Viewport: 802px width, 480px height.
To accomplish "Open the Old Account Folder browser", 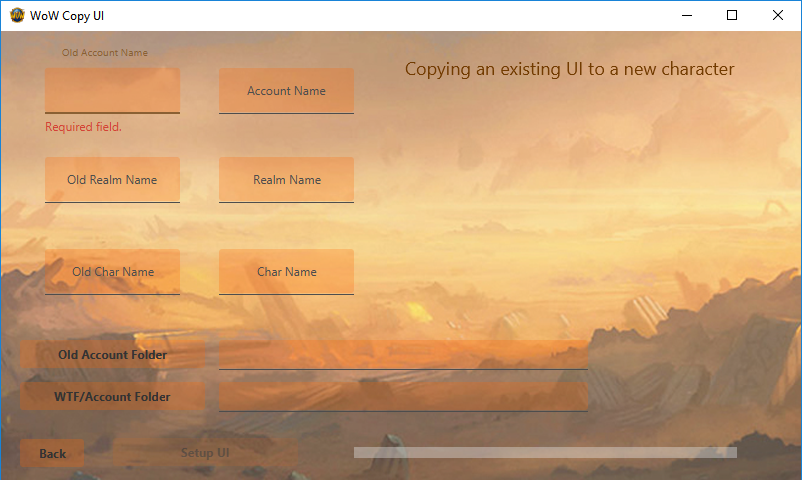I will coord(113,355).
